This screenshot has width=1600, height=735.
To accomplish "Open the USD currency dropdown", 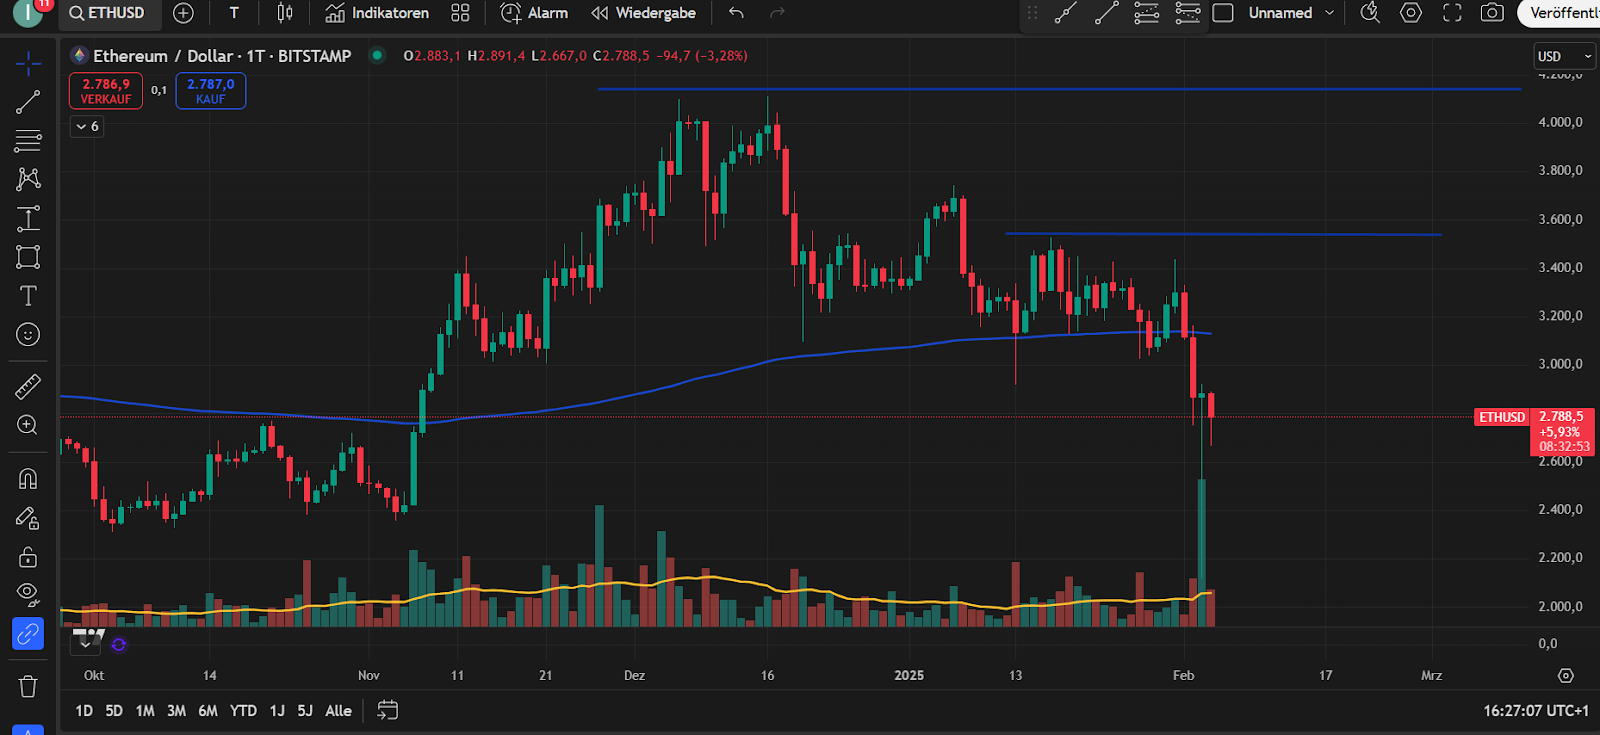I will [x=1563, y=56].
